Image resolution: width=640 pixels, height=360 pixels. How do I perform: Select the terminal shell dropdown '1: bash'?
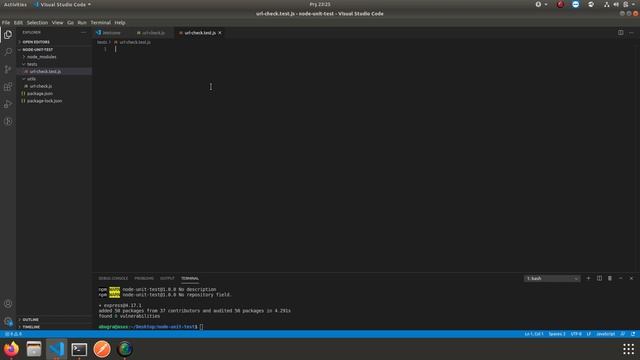click(552, 278)
